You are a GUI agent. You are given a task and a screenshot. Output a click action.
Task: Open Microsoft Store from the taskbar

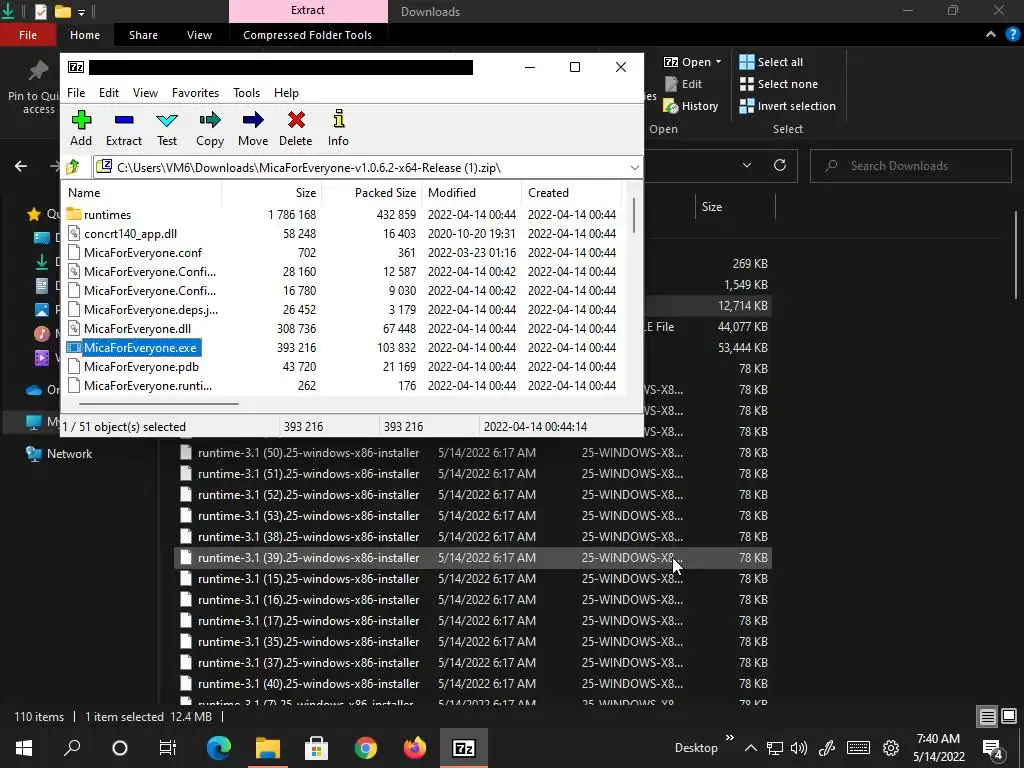(x=316, y=748)
